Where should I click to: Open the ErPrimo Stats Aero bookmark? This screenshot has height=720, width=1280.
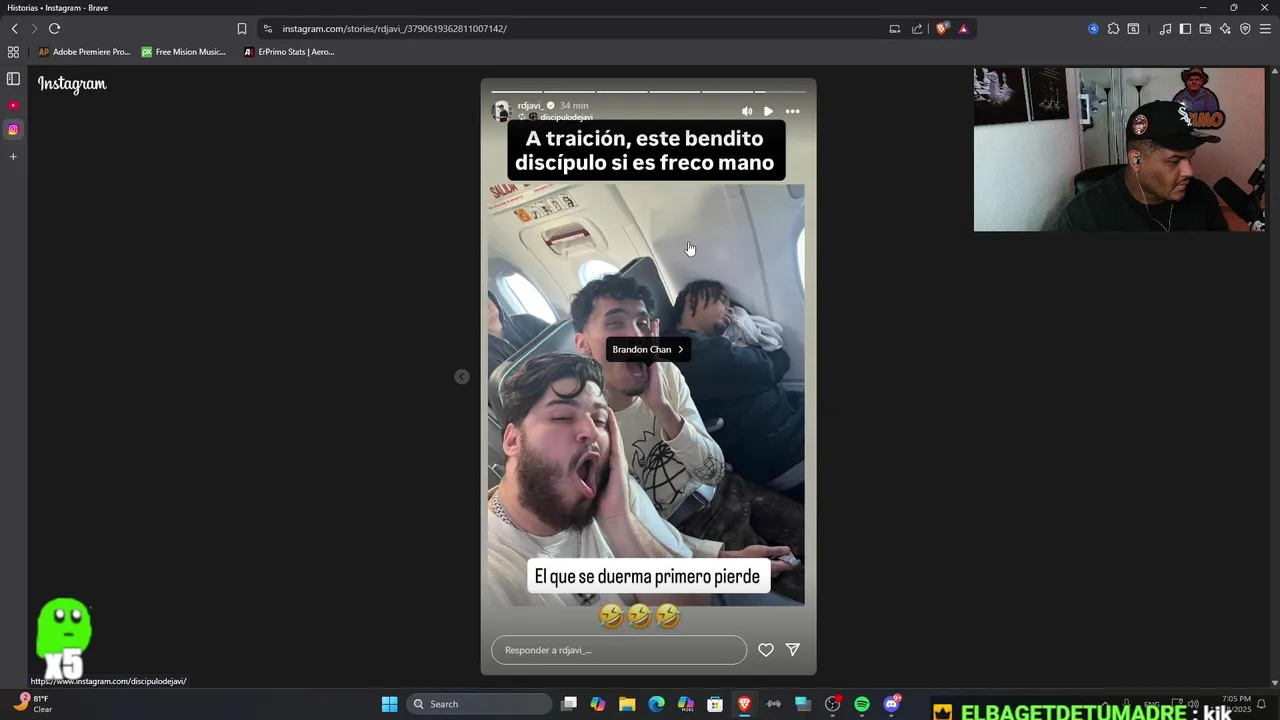[x=289, y=52]
